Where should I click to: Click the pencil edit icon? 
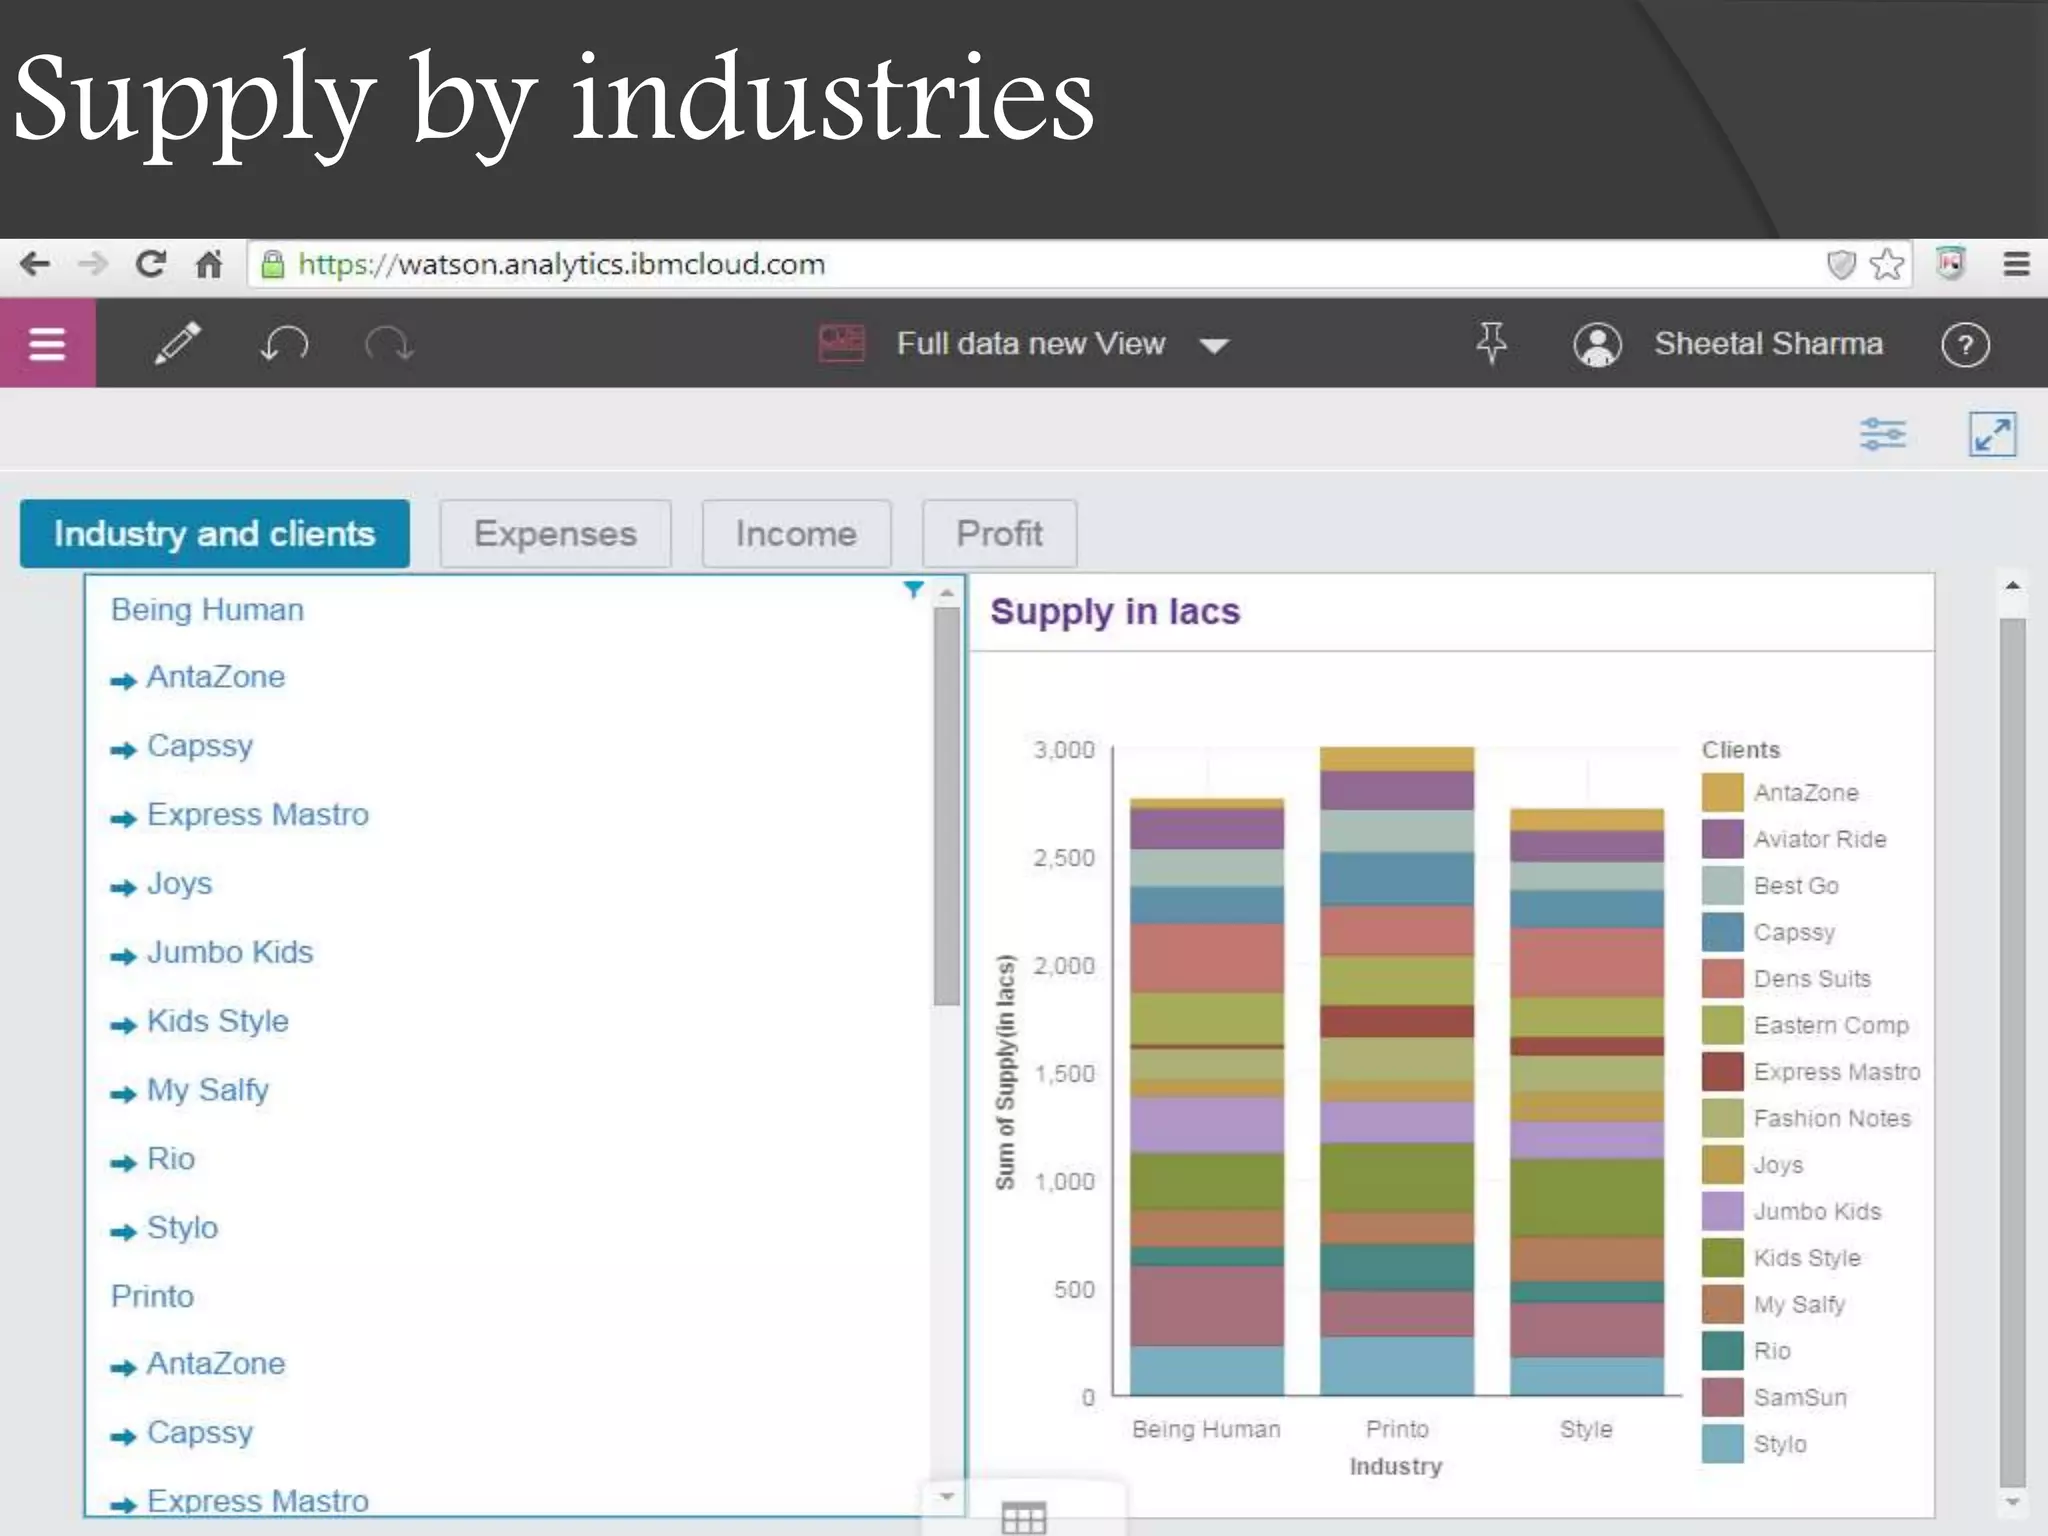[x=178, y=343]
